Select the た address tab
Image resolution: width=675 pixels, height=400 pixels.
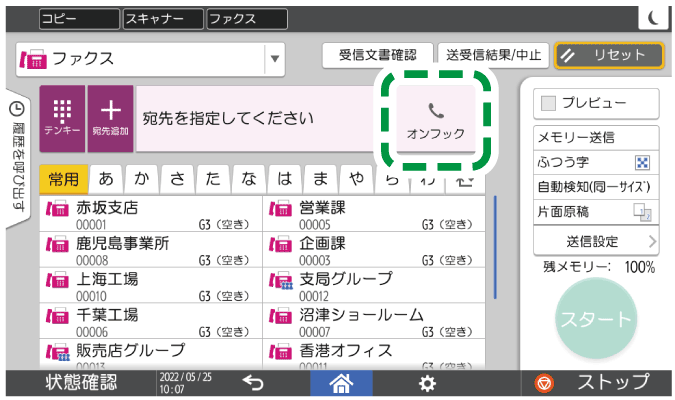pyautogui.click(x=214, y=179)
